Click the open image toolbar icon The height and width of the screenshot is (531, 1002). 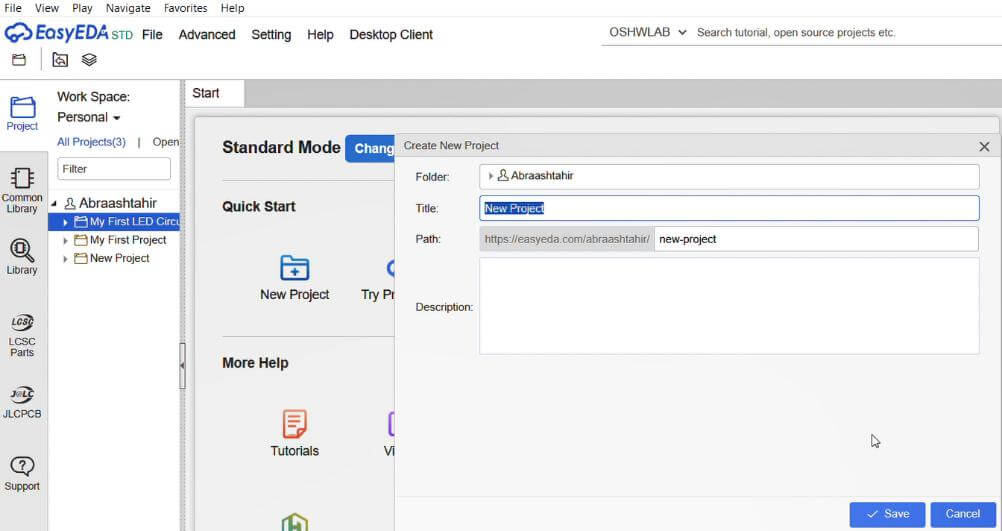[x=60, y=60]
